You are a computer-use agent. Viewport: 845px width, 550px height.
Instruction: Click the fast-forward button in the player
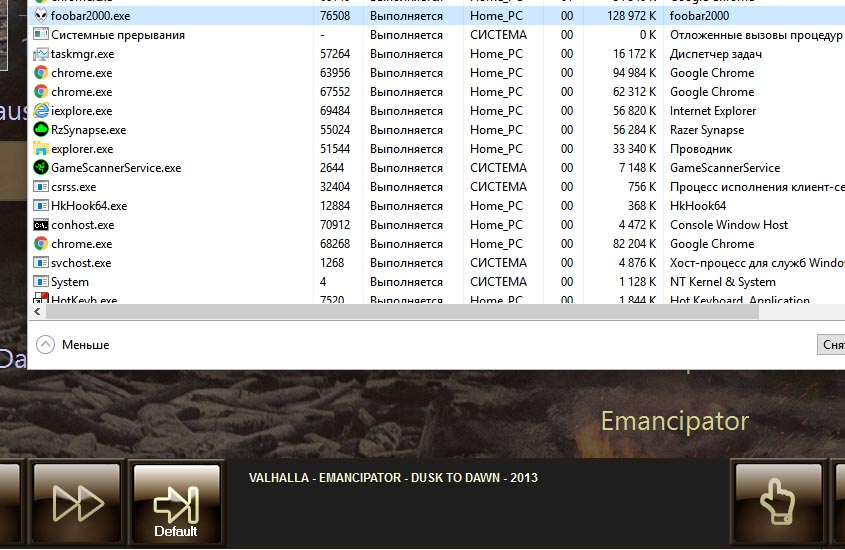(x=77, y=503)
